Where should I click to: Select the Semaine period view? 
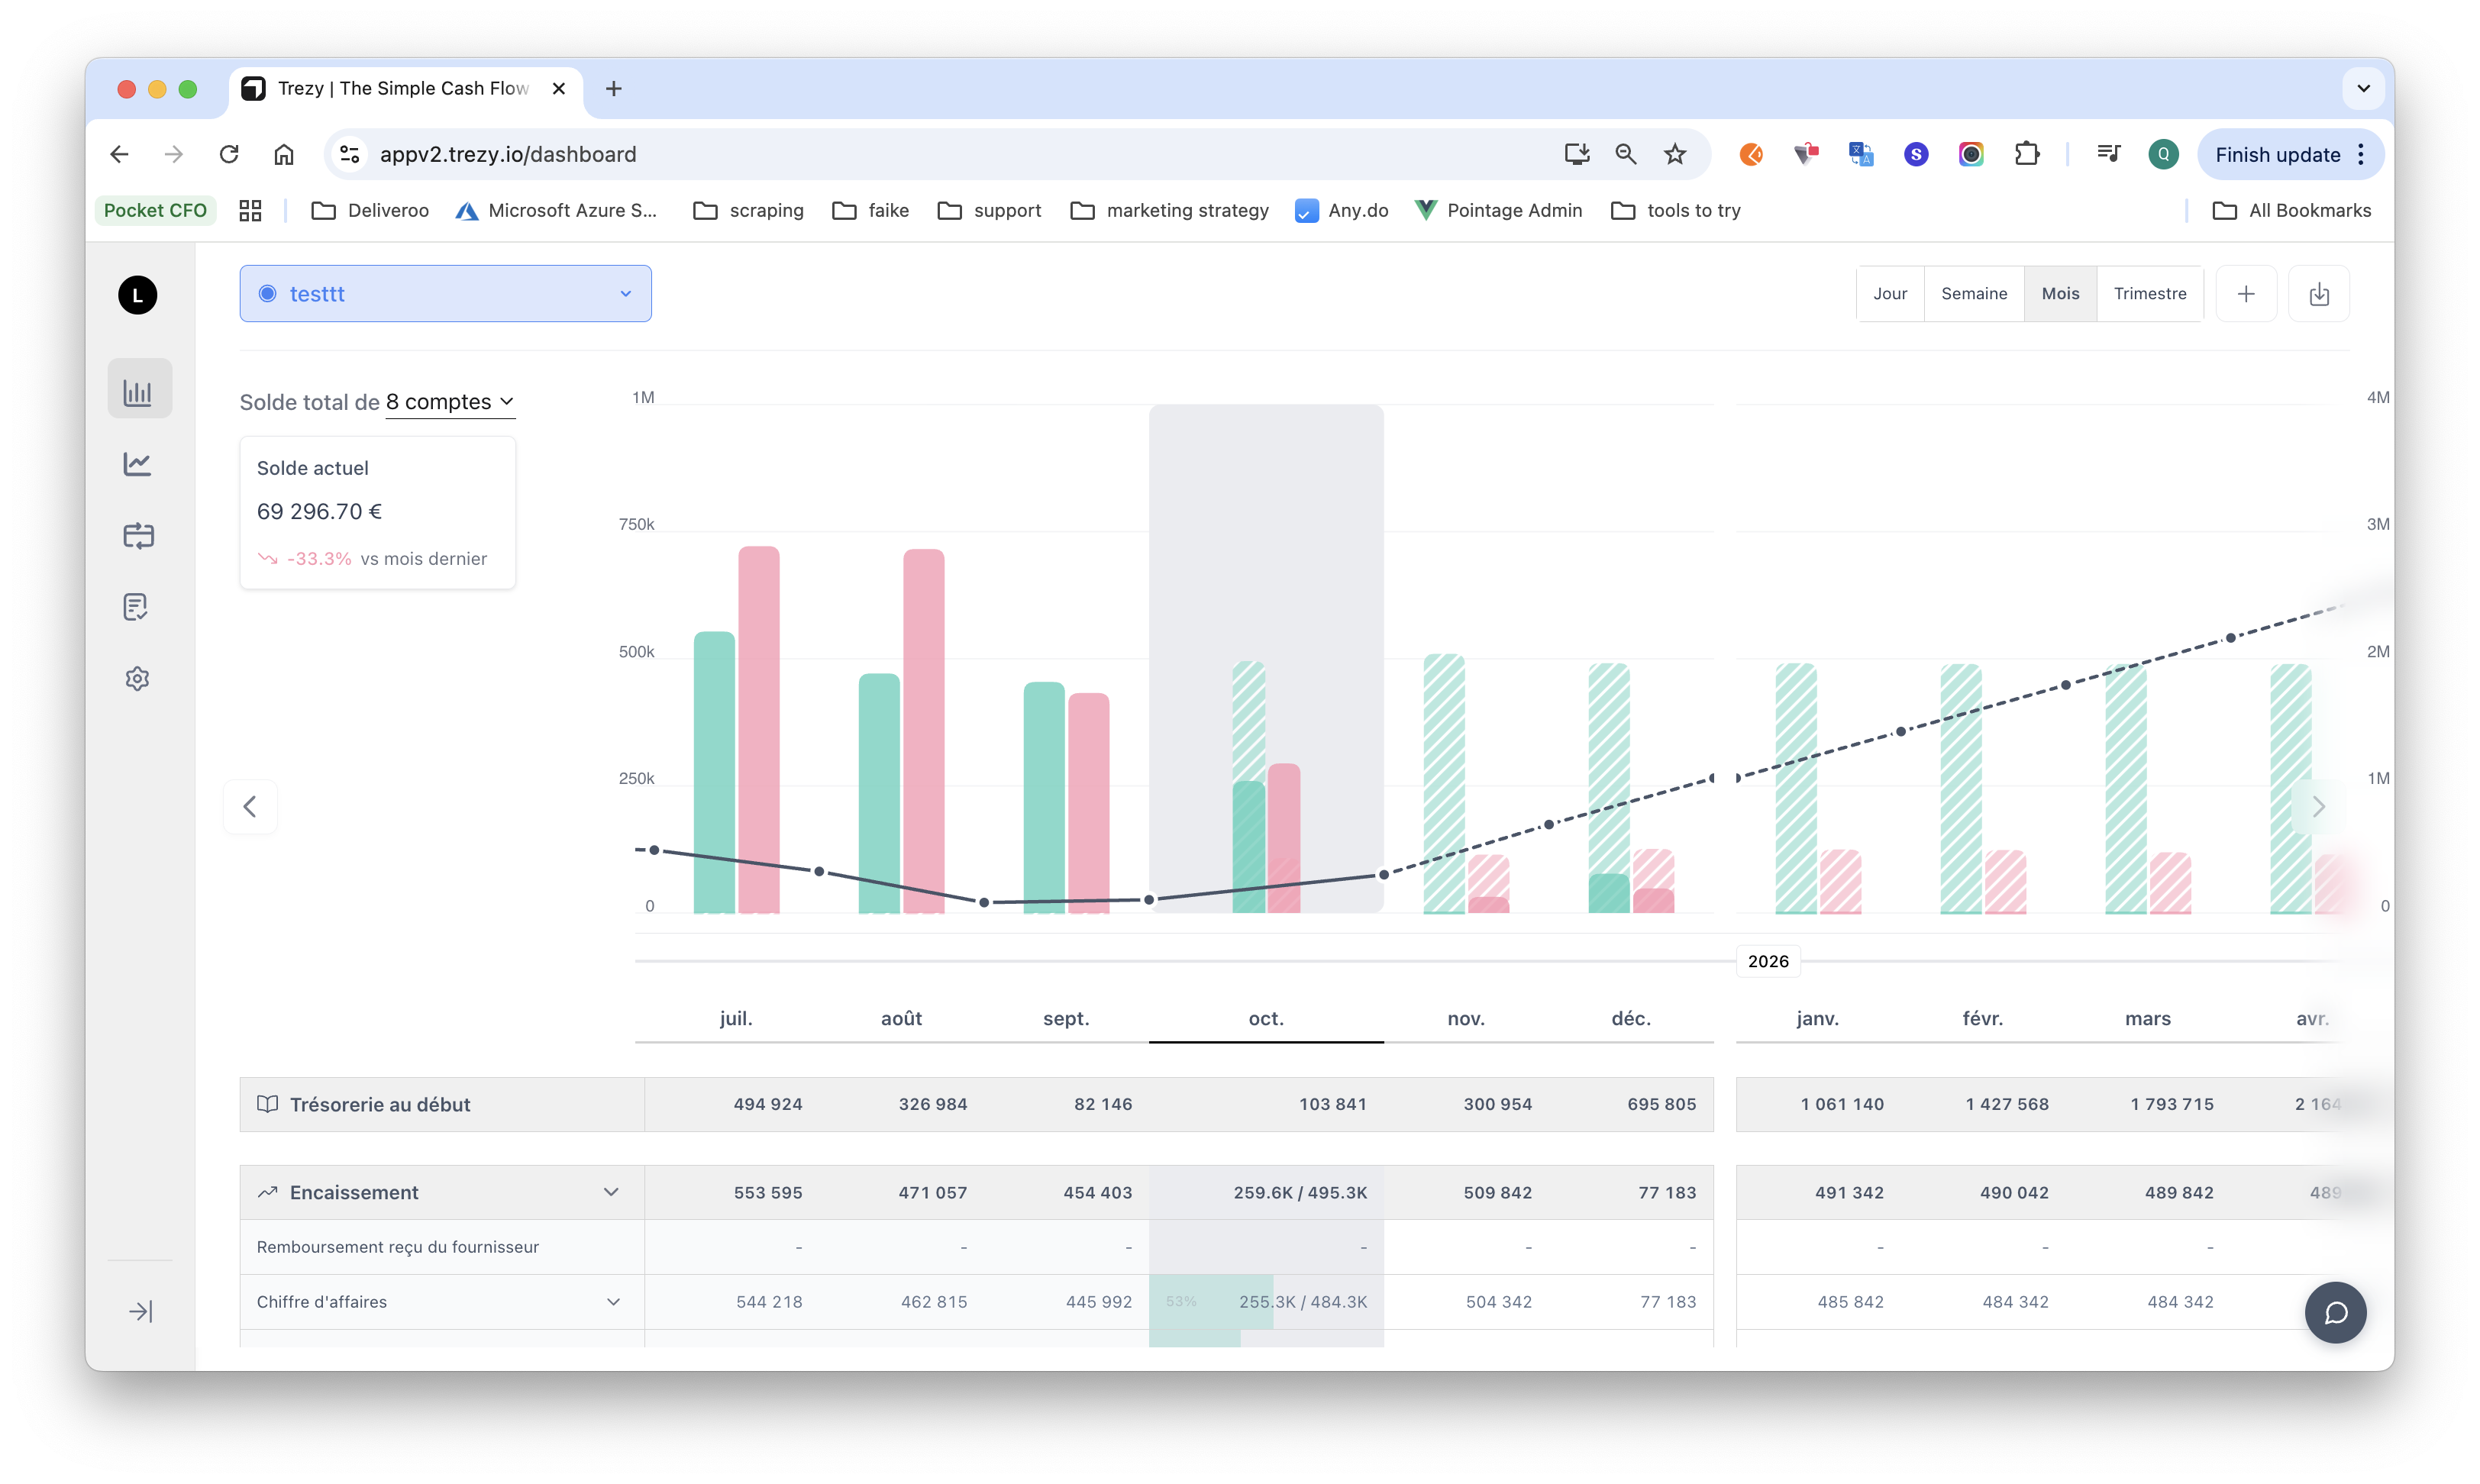click(1975, 293)
